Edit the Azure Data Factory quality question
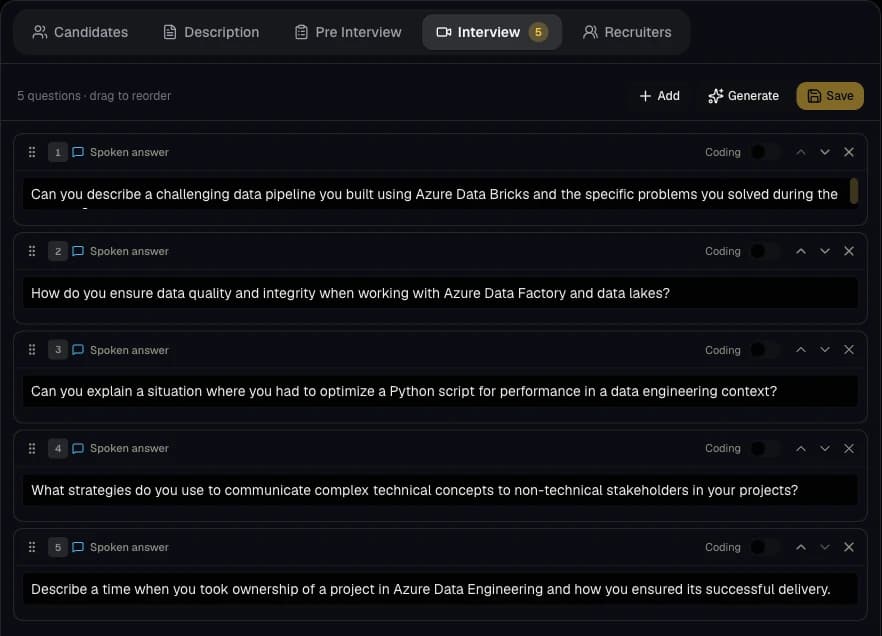 (x=440, y=293)
